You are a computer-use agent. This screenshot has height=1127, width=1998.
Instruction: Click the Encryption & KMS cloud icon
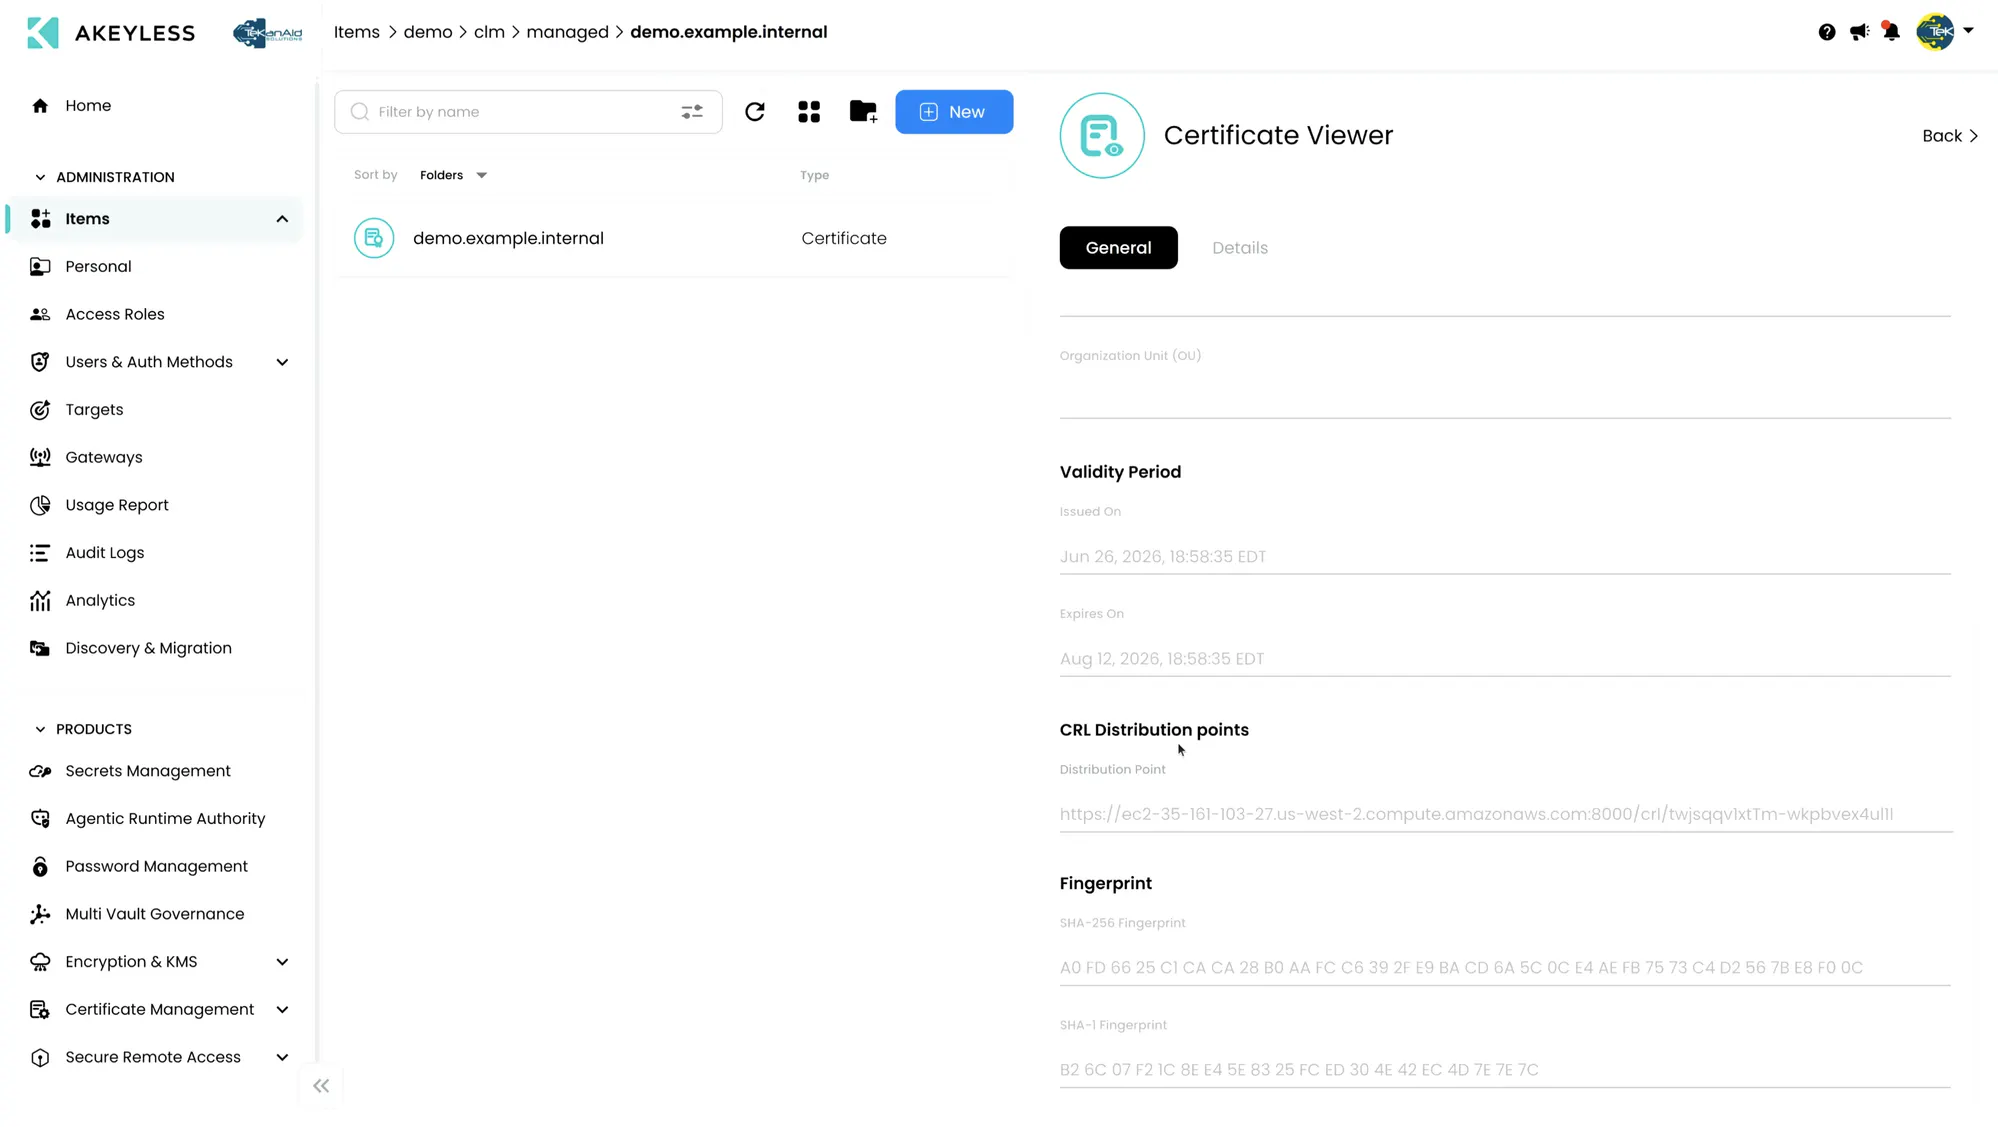pos(40,962)
